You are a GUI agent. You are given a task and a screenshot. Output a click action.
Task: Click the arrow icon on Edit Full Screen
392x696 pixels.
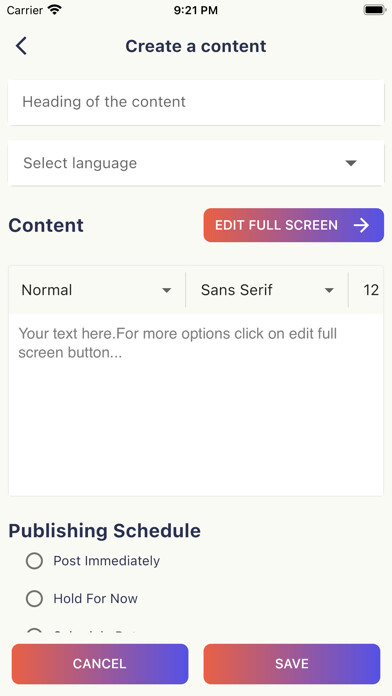361,225
